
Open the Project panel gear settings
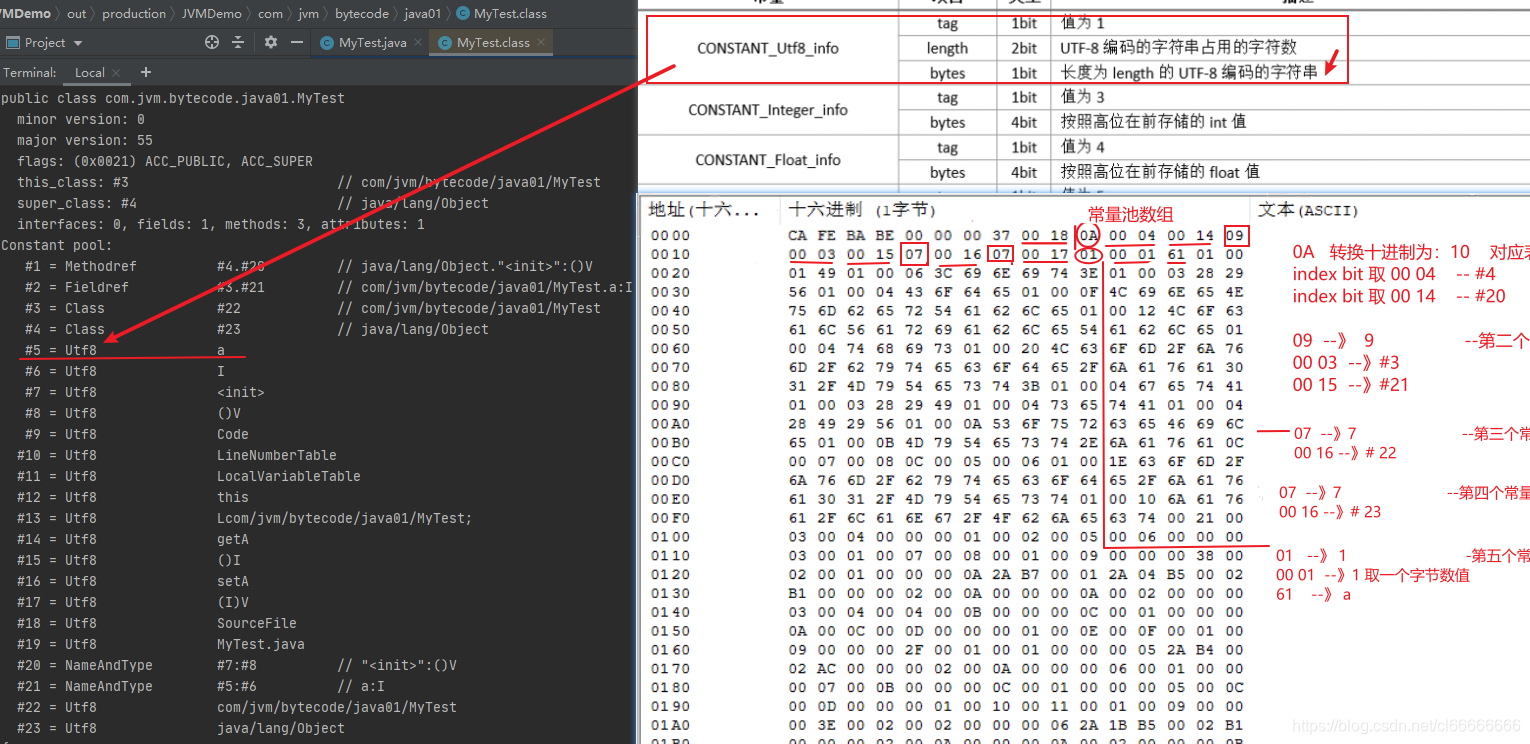[271, 43]
